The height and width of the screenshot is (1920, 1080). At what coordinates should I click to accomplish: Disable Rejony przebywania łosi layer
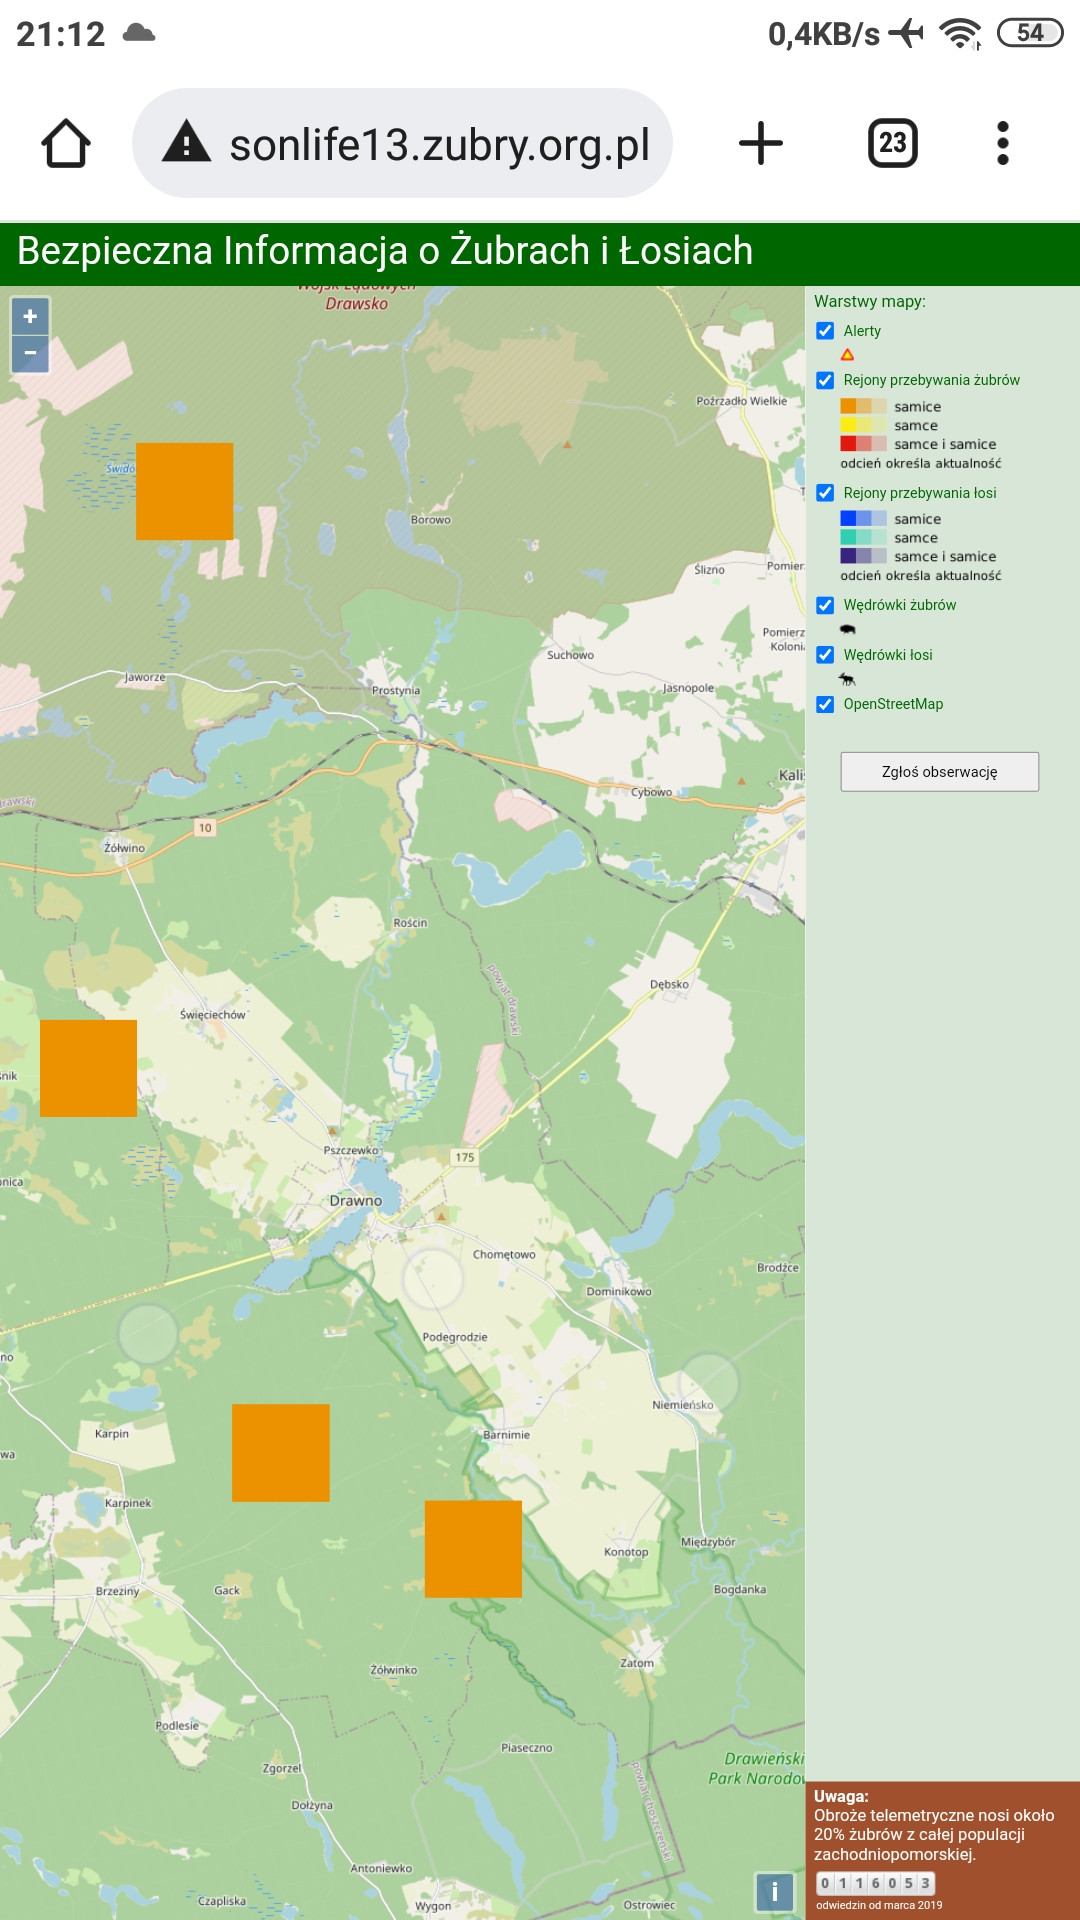click(825, 493)
